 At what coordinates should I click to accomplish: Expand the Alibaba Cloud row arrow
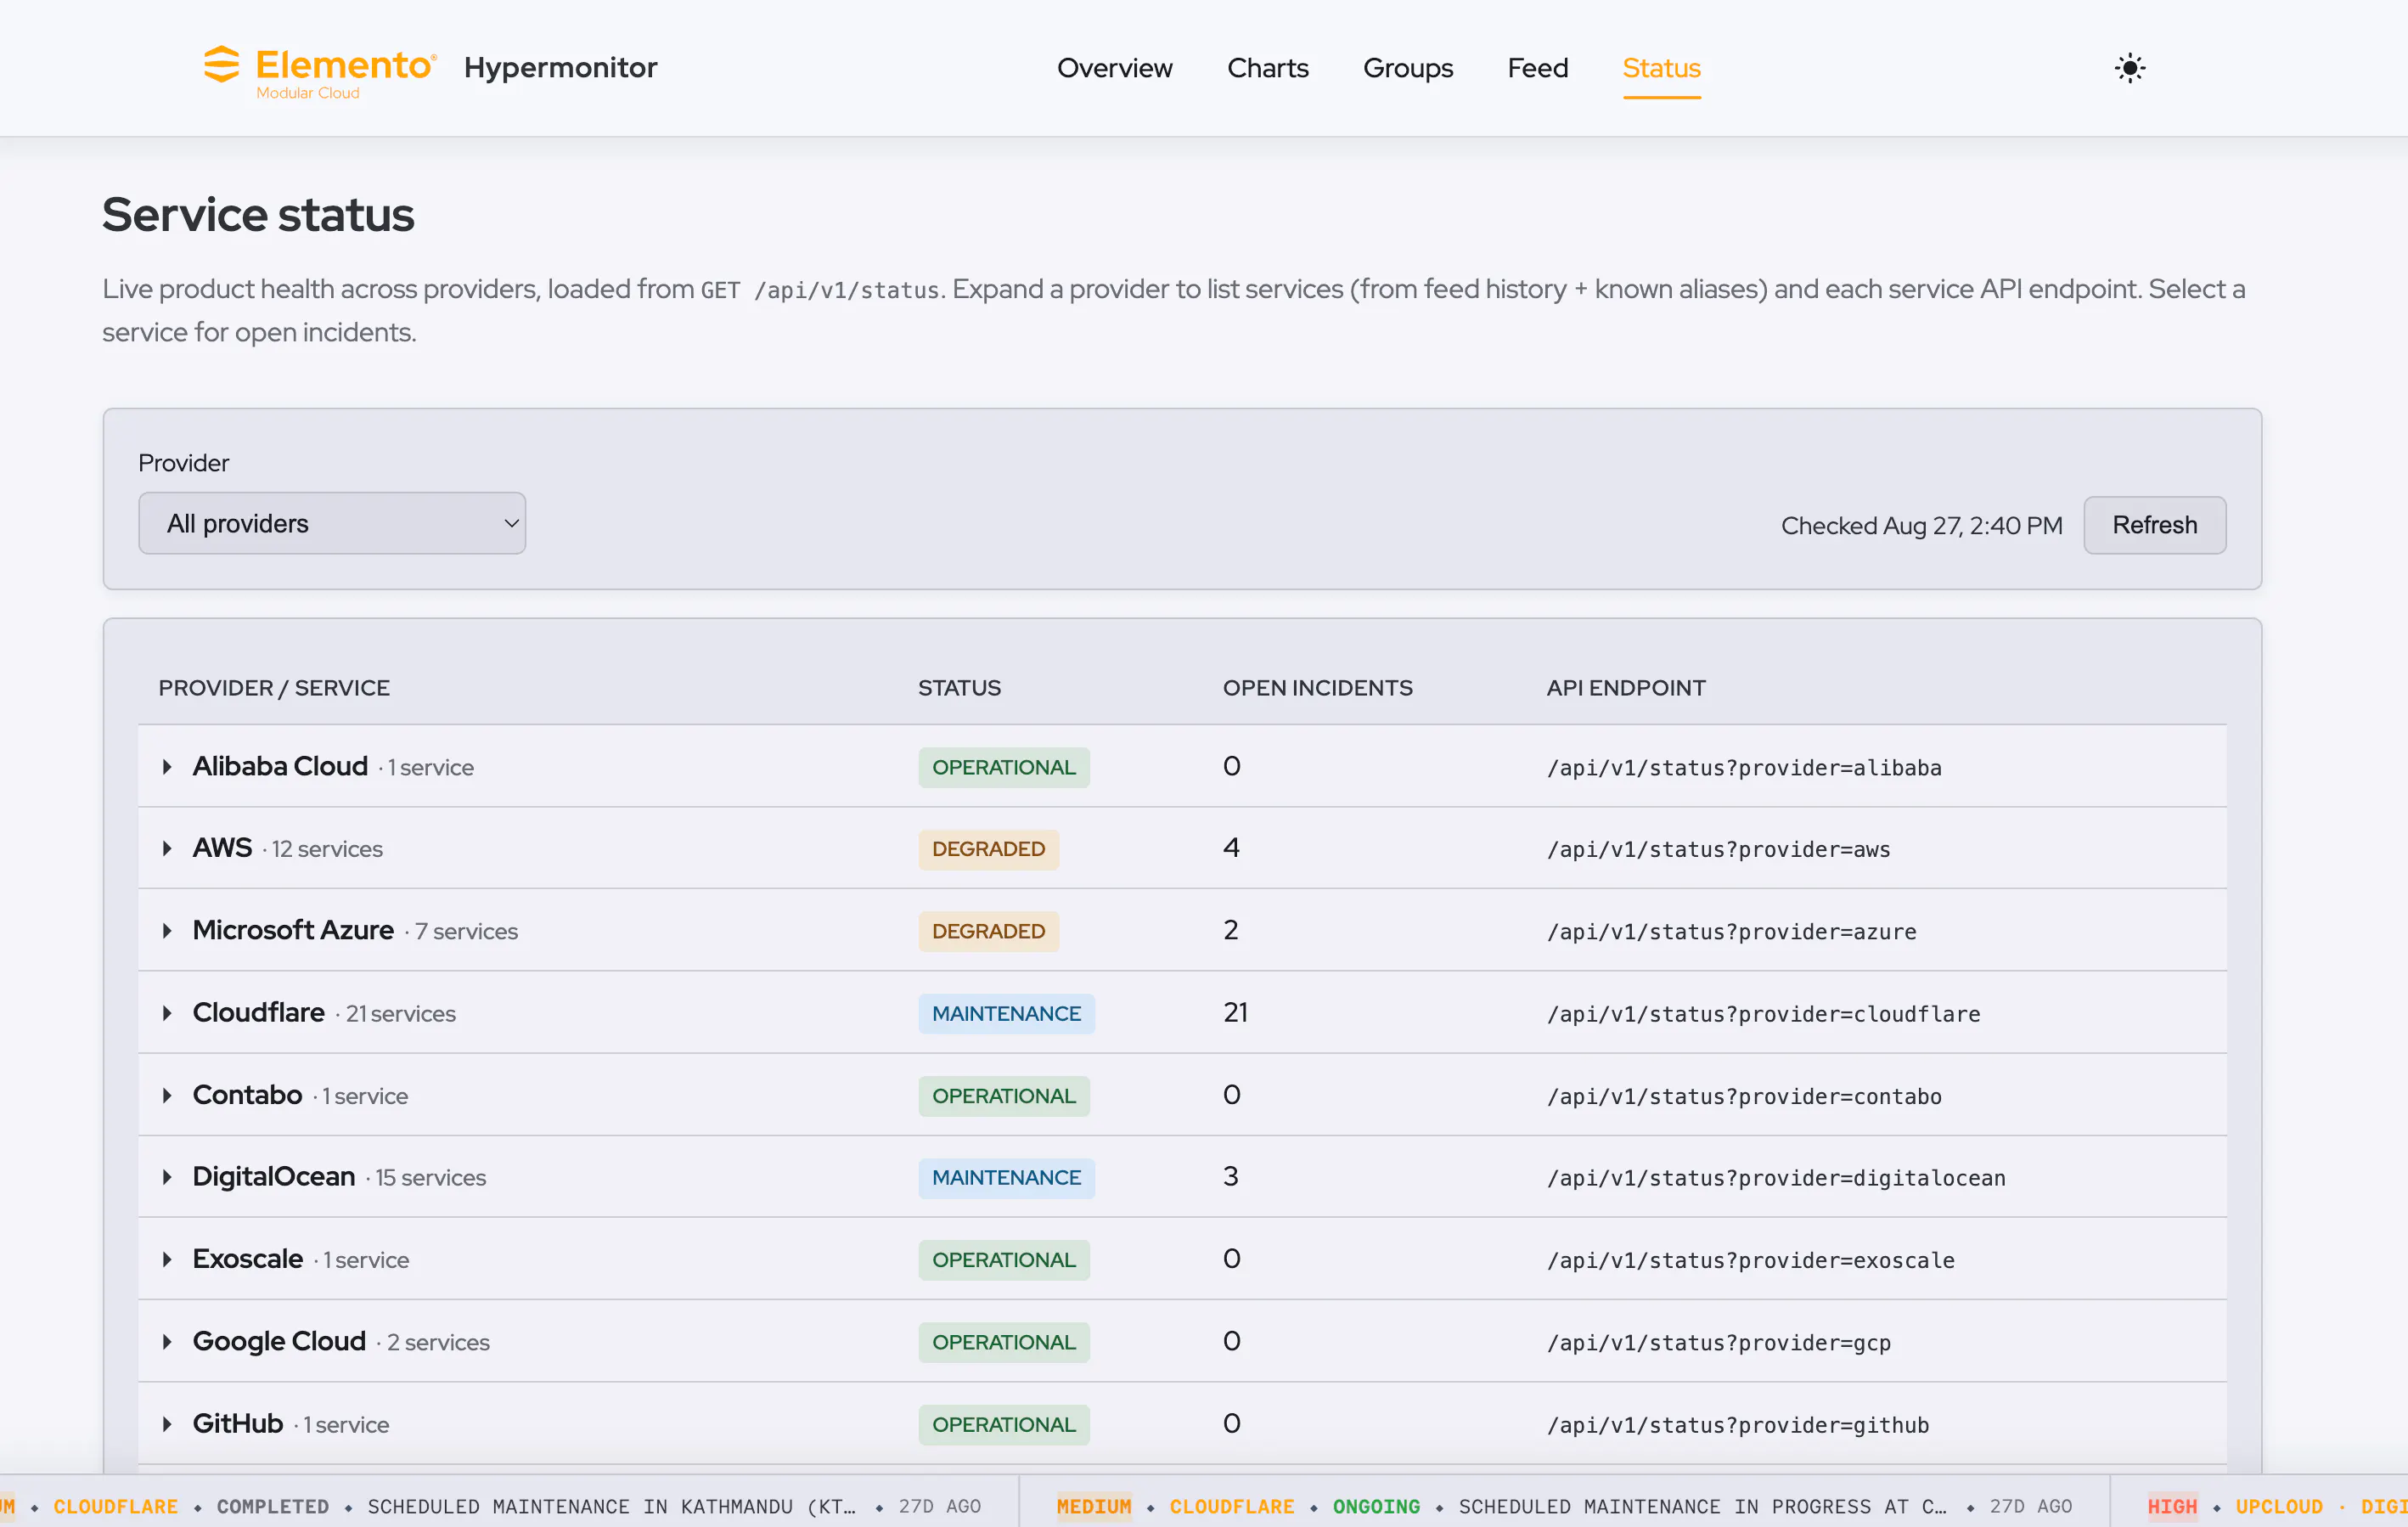click(167, 766)
